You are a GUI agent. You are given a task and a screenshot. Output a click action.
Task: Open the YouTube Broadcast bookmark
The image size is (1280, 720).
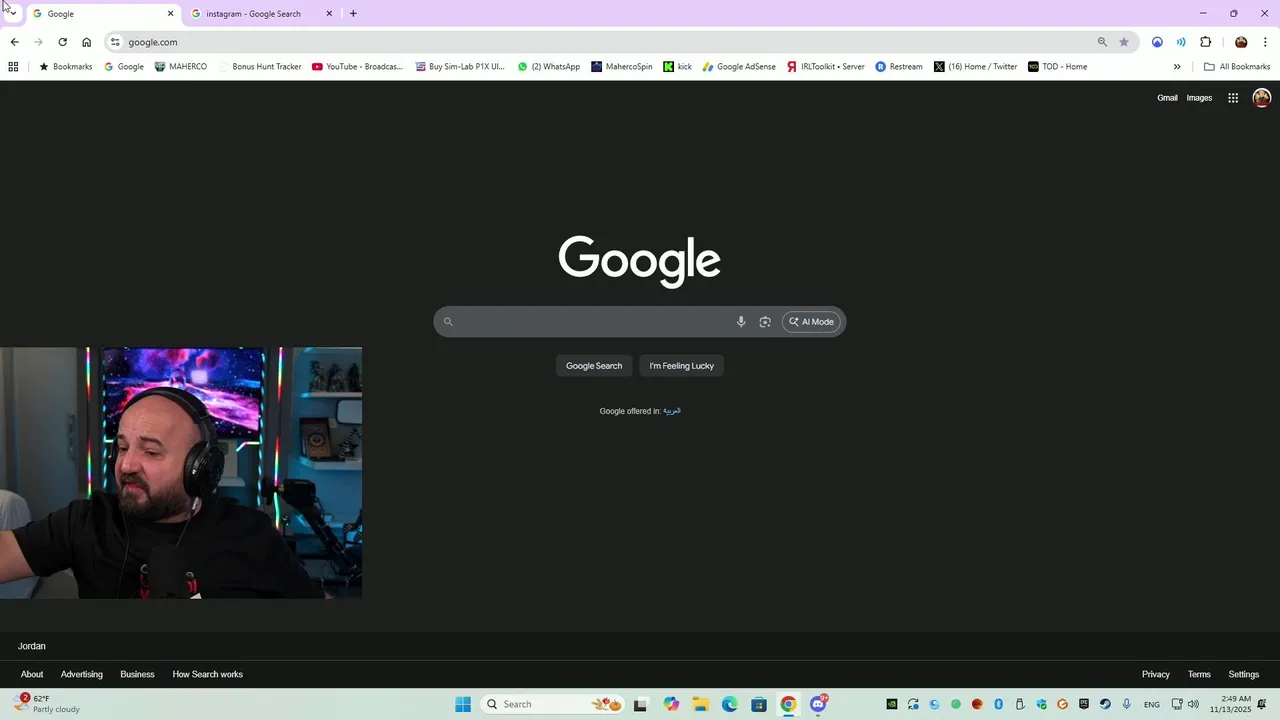coord(357,67)
